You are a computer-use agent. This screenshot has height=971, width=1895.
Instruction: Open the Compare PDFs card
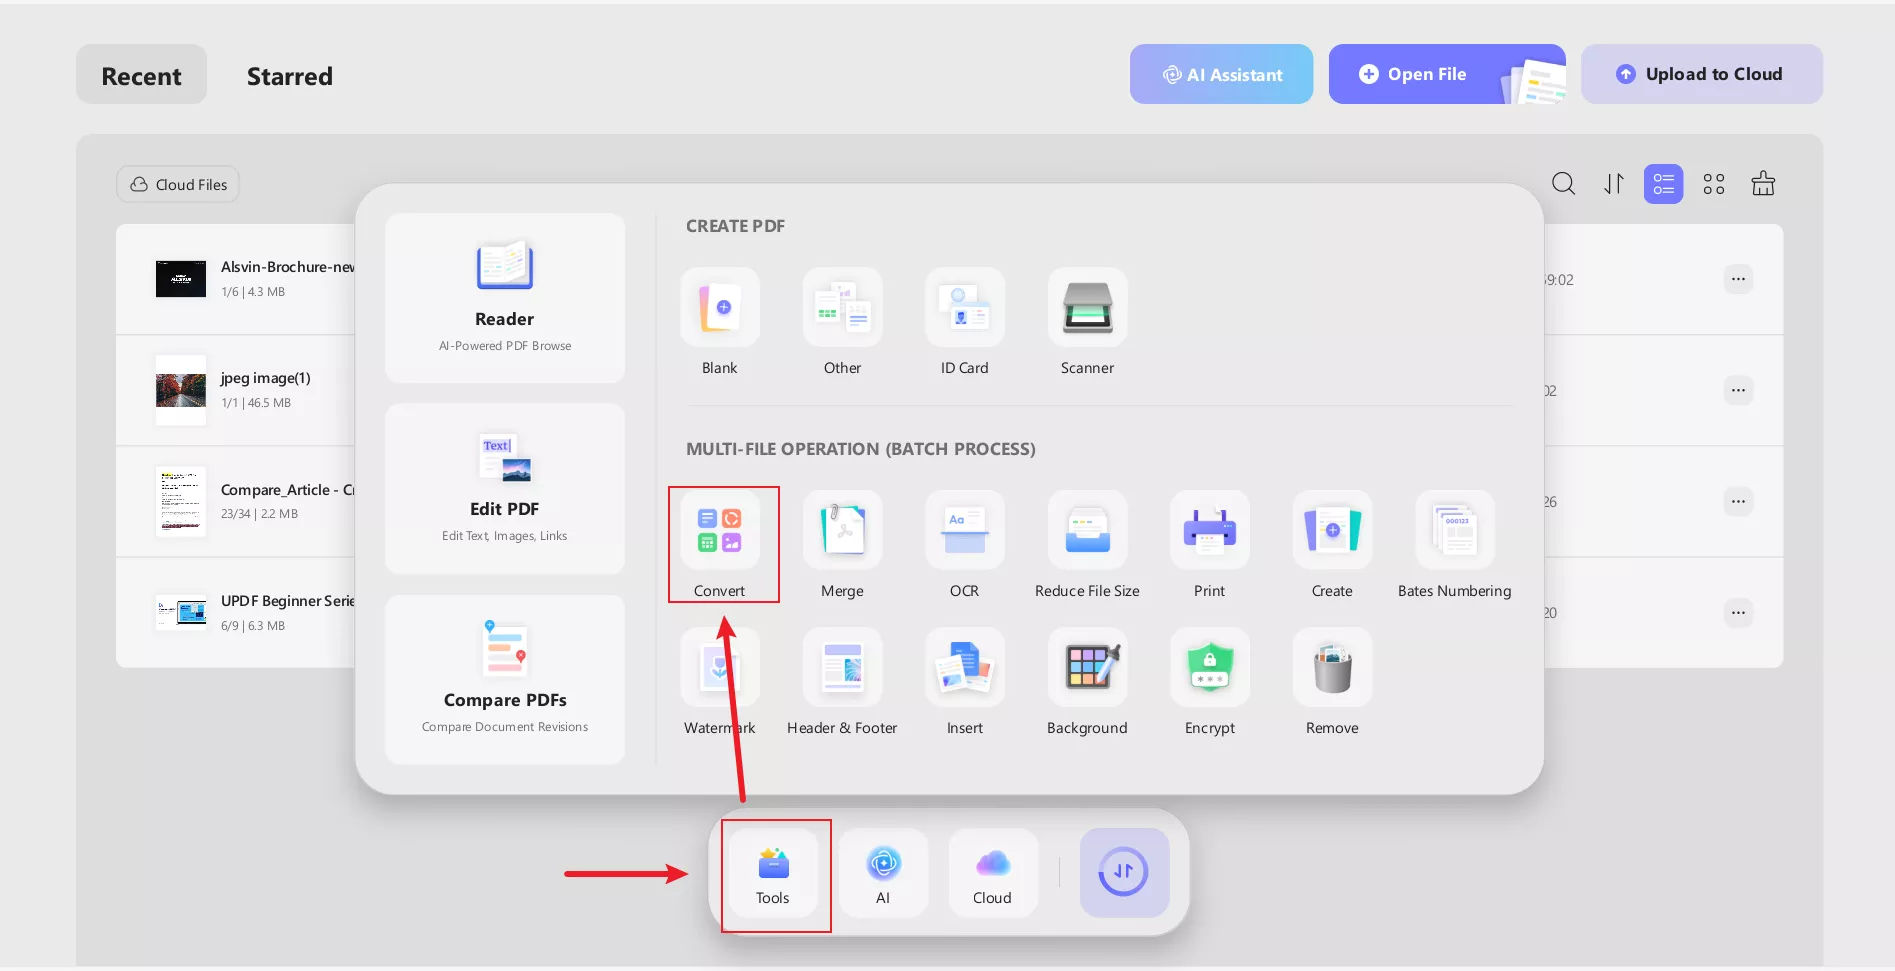[504, 680]
